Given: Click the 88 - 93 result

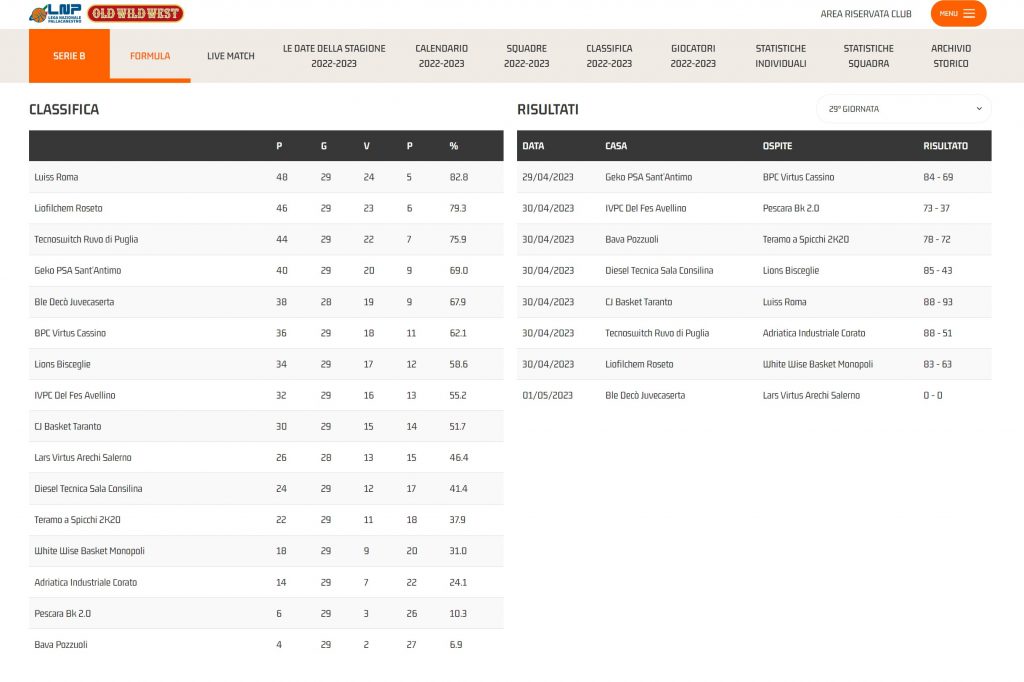Looking at the screenshot, I should pos(938,302).
